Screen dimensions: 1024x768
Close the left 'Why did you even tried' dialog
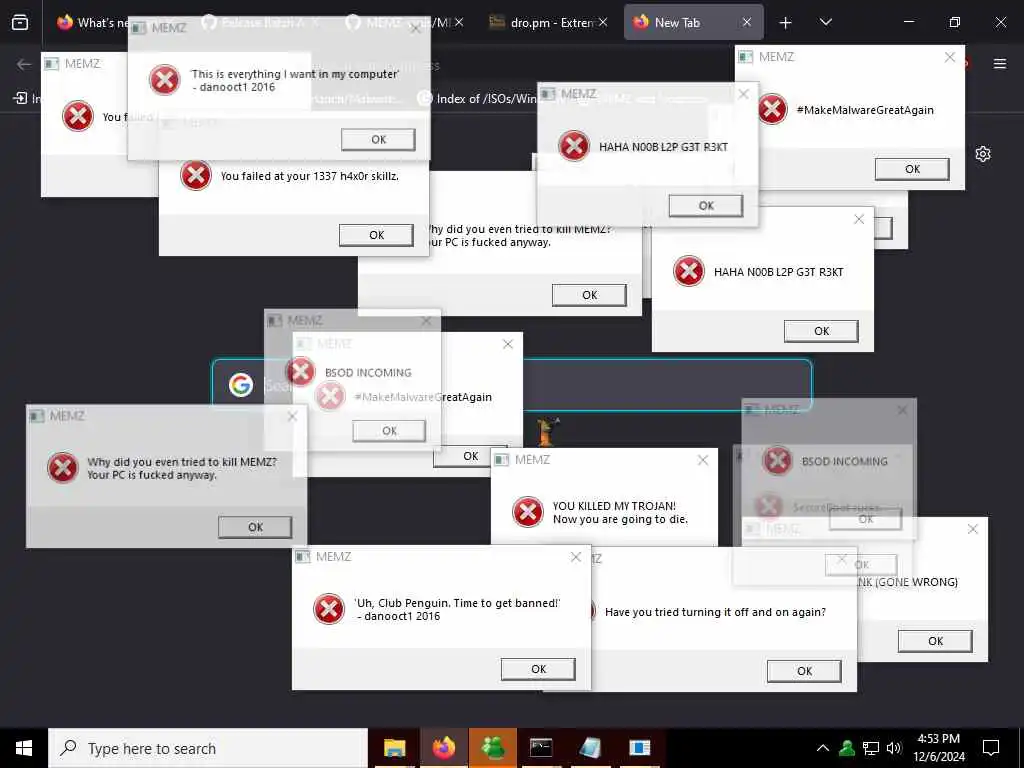[x=292, y=417]
